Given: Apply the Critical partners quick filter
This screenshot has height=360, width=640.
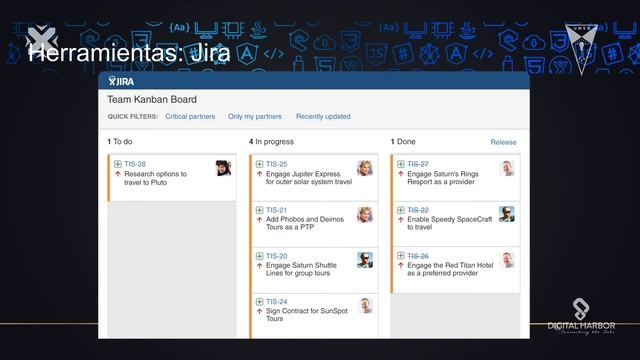Looking at the screenshot, I should [190, 116].
